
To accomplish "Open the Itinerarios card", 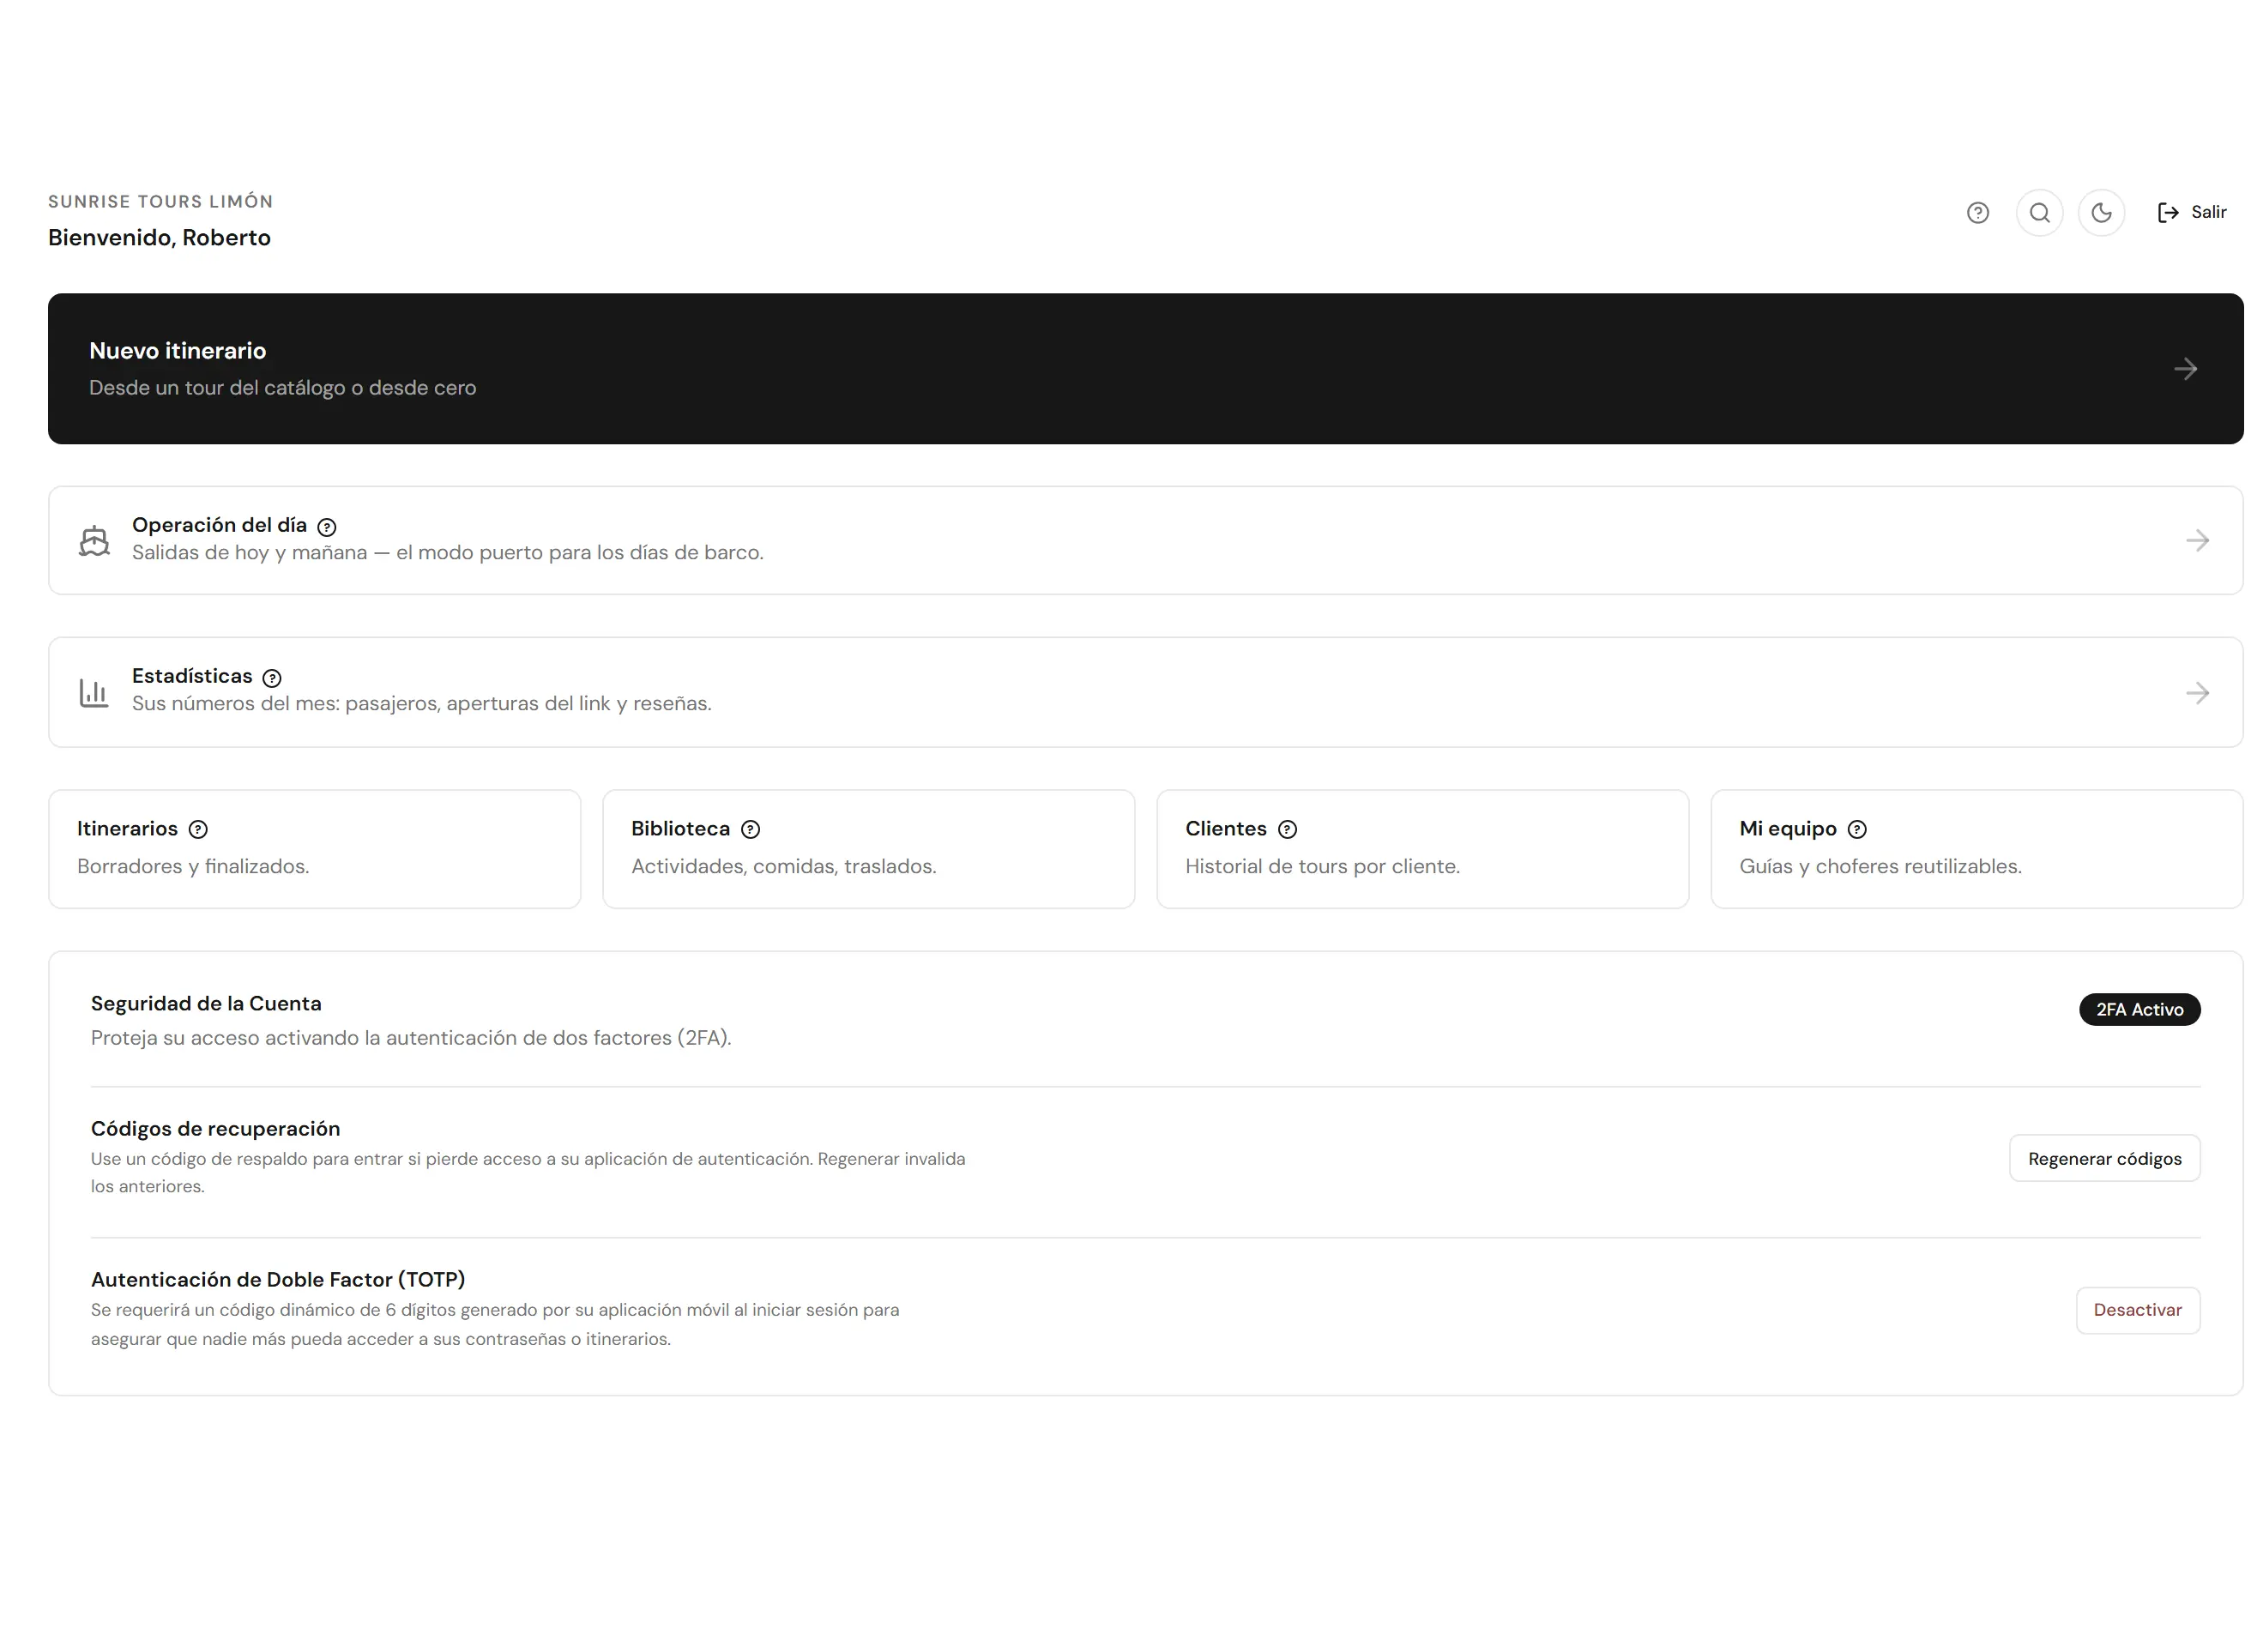I will point(315,849).
